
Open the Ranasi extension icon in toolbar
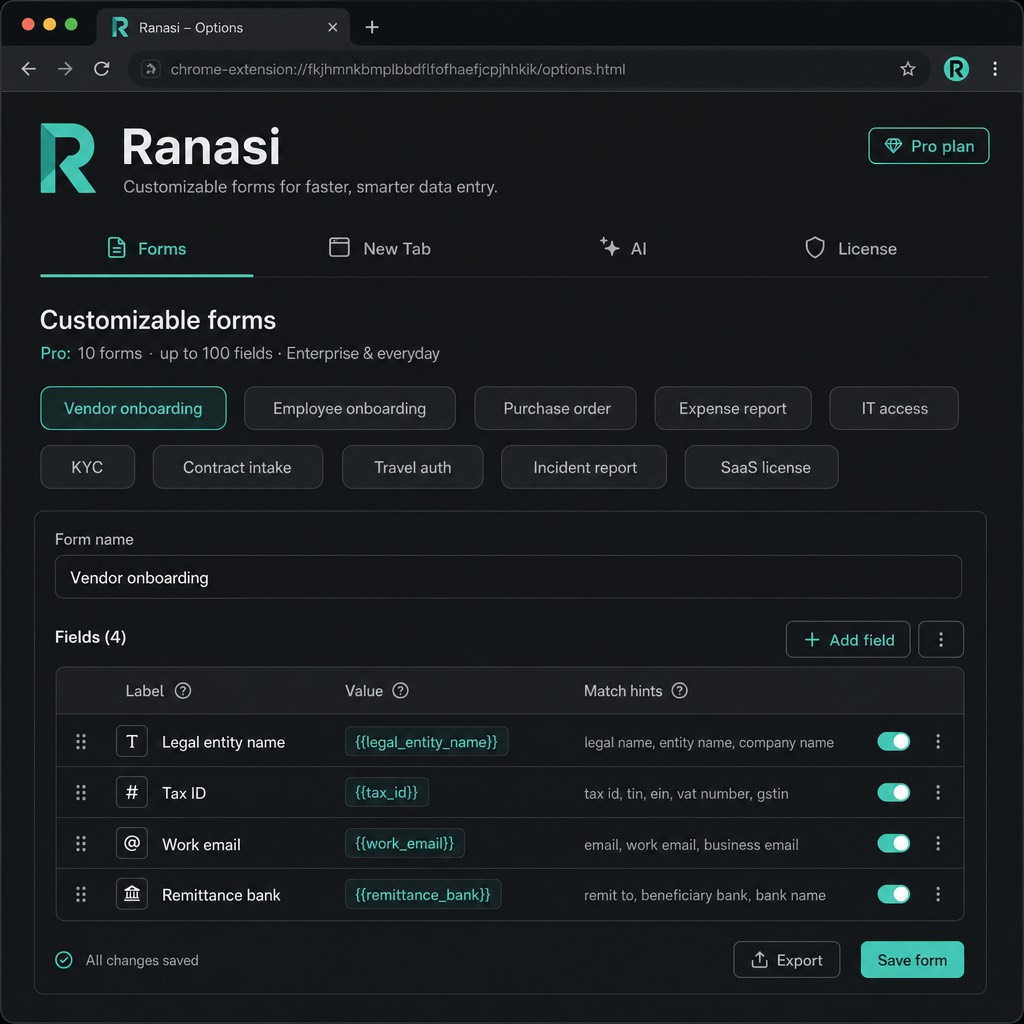955,69
